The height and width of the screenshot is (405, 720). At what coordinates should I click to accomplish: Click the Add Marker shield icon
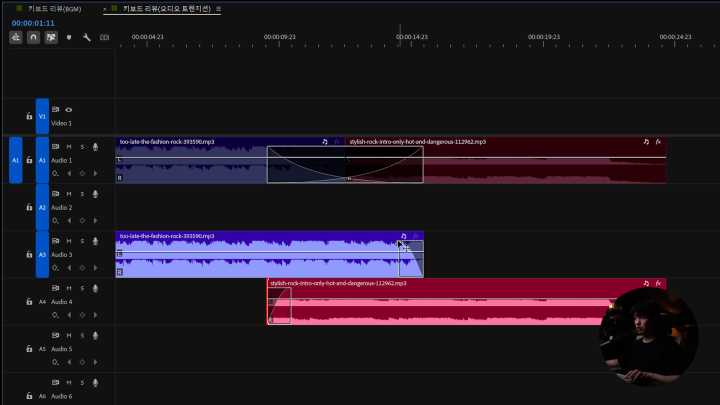point(69,37)
